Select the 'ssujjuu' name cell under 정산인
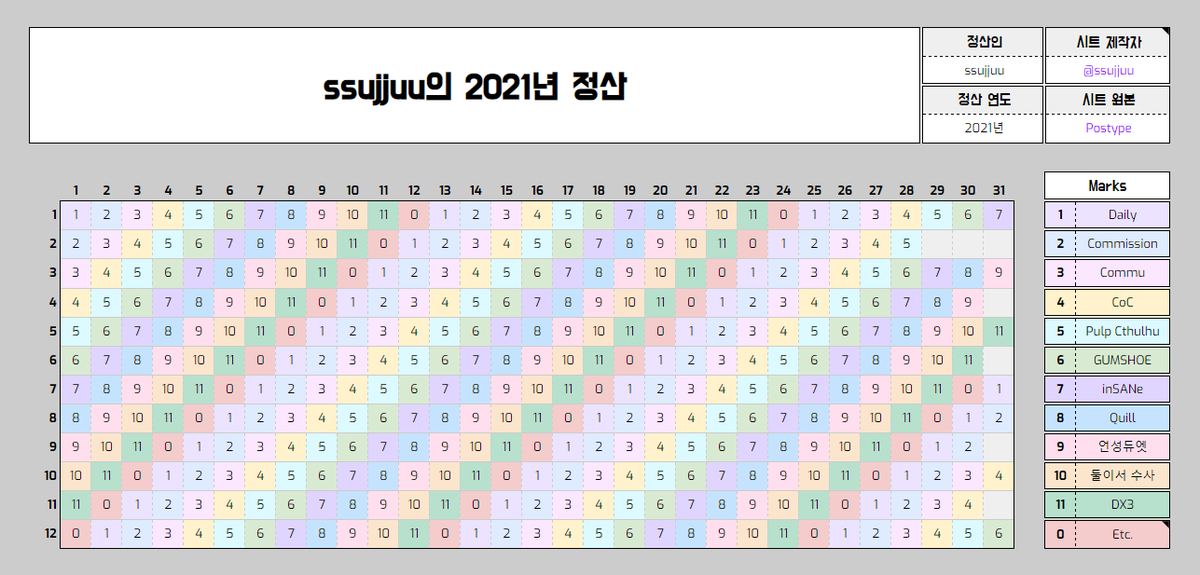Image resolution: width=1200 pixels, height=575 pixels. coord(983,70)
